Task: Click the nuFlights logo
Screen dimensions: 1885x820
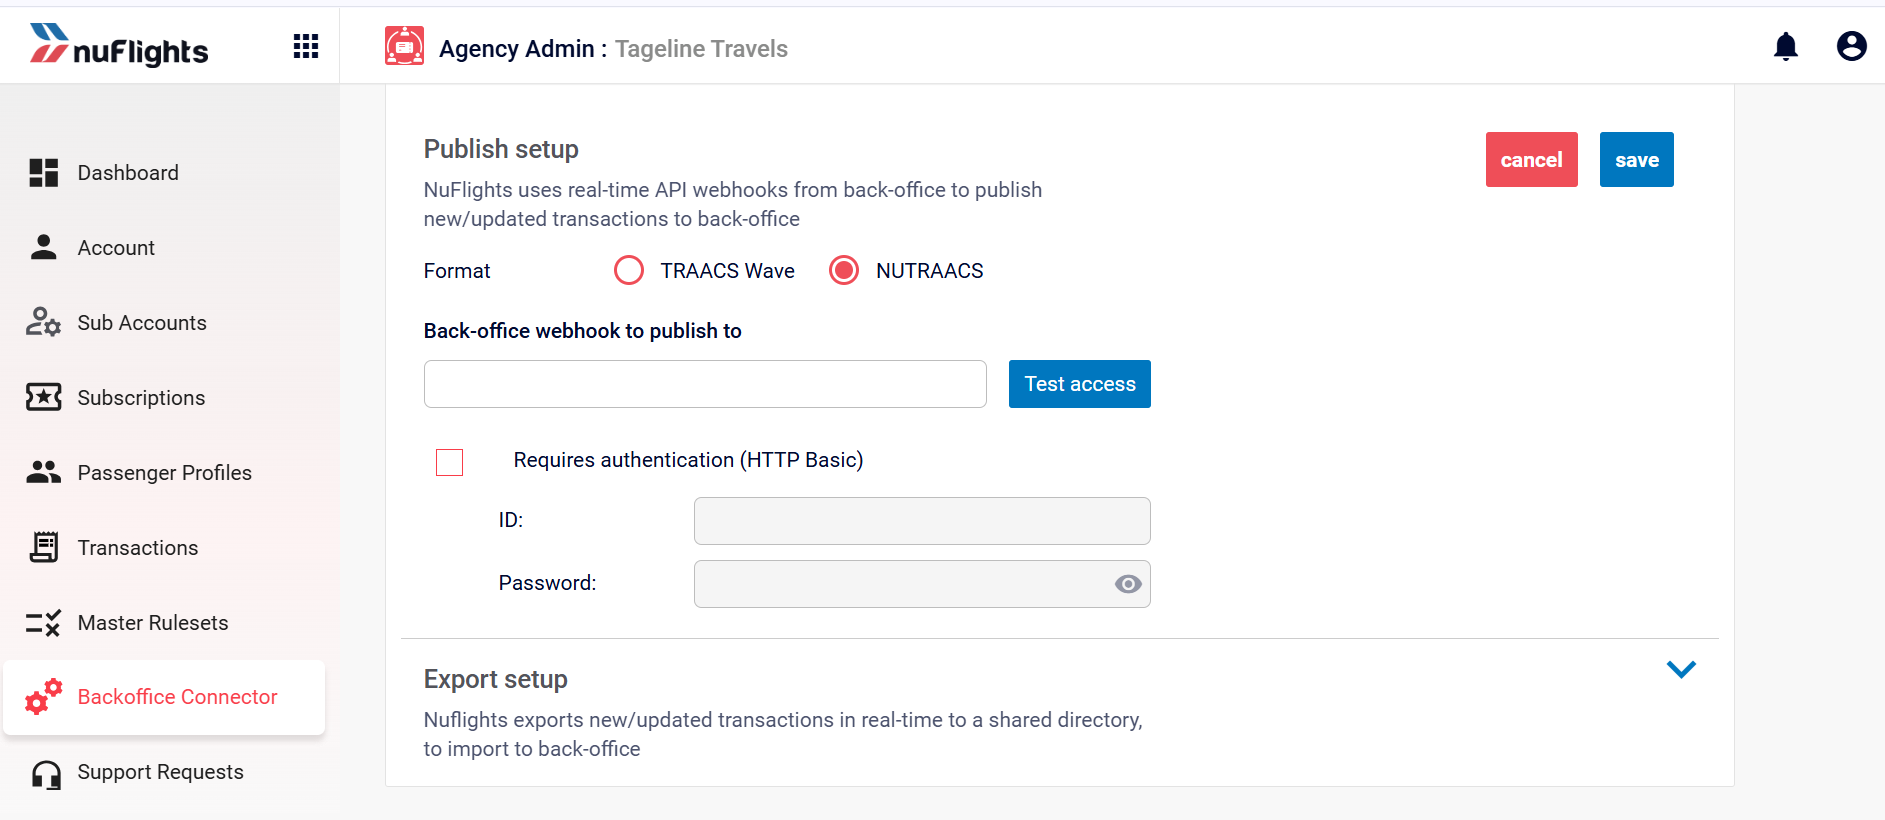Action: (119, 46)
